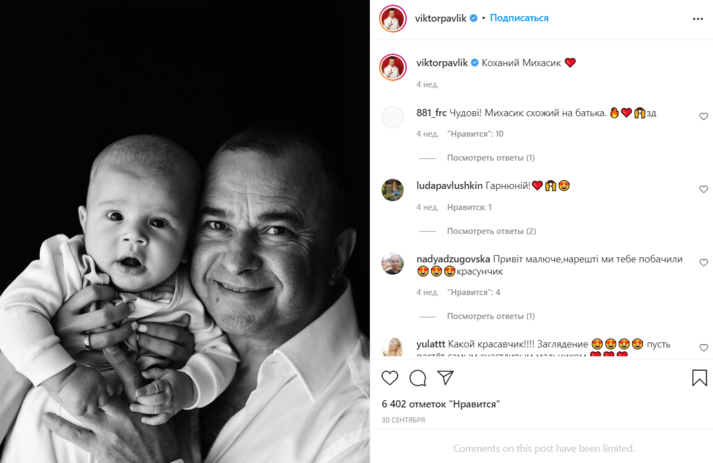
Task: Save post with the bookmark icon
Action: click(699, 377)
